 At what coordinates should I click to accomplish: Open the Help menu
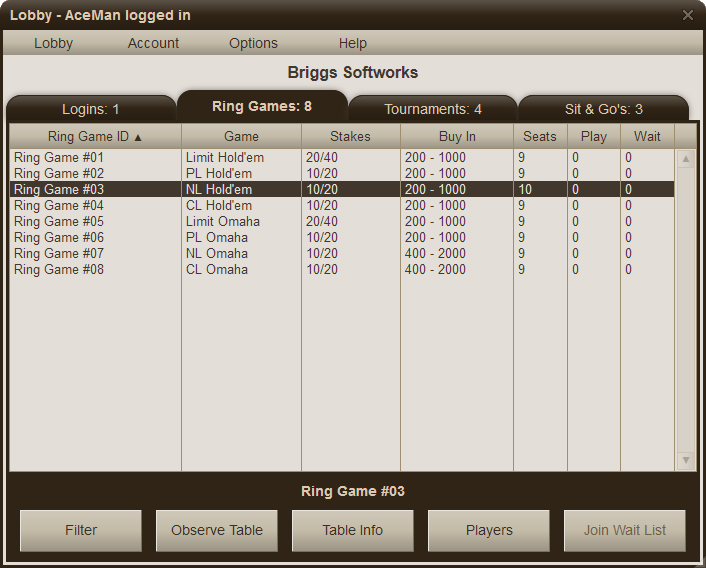click(352, 43)
